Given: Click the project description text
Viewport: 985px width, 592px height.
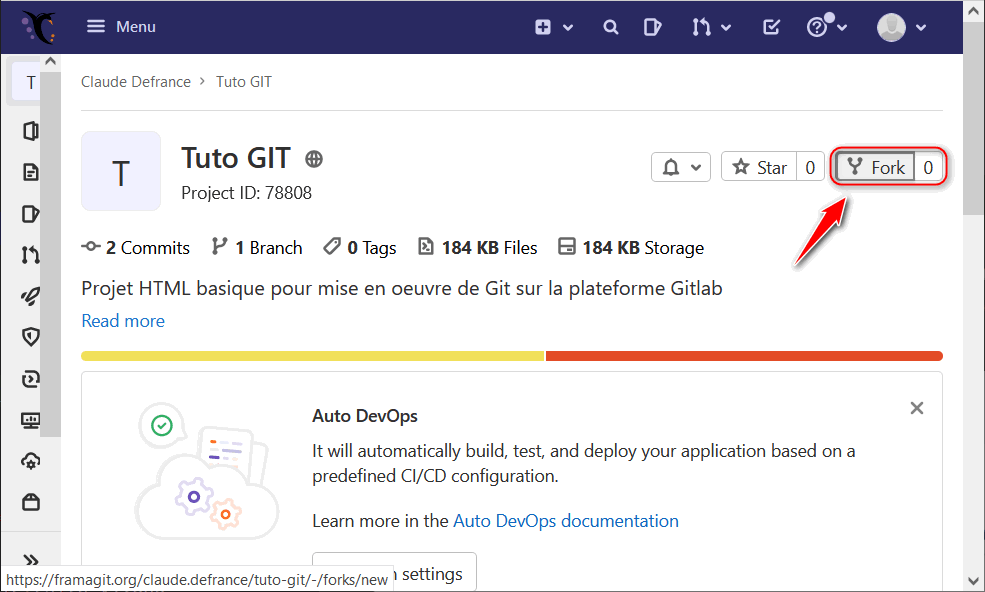Looking at the screenshot, I should click(401, 288).
